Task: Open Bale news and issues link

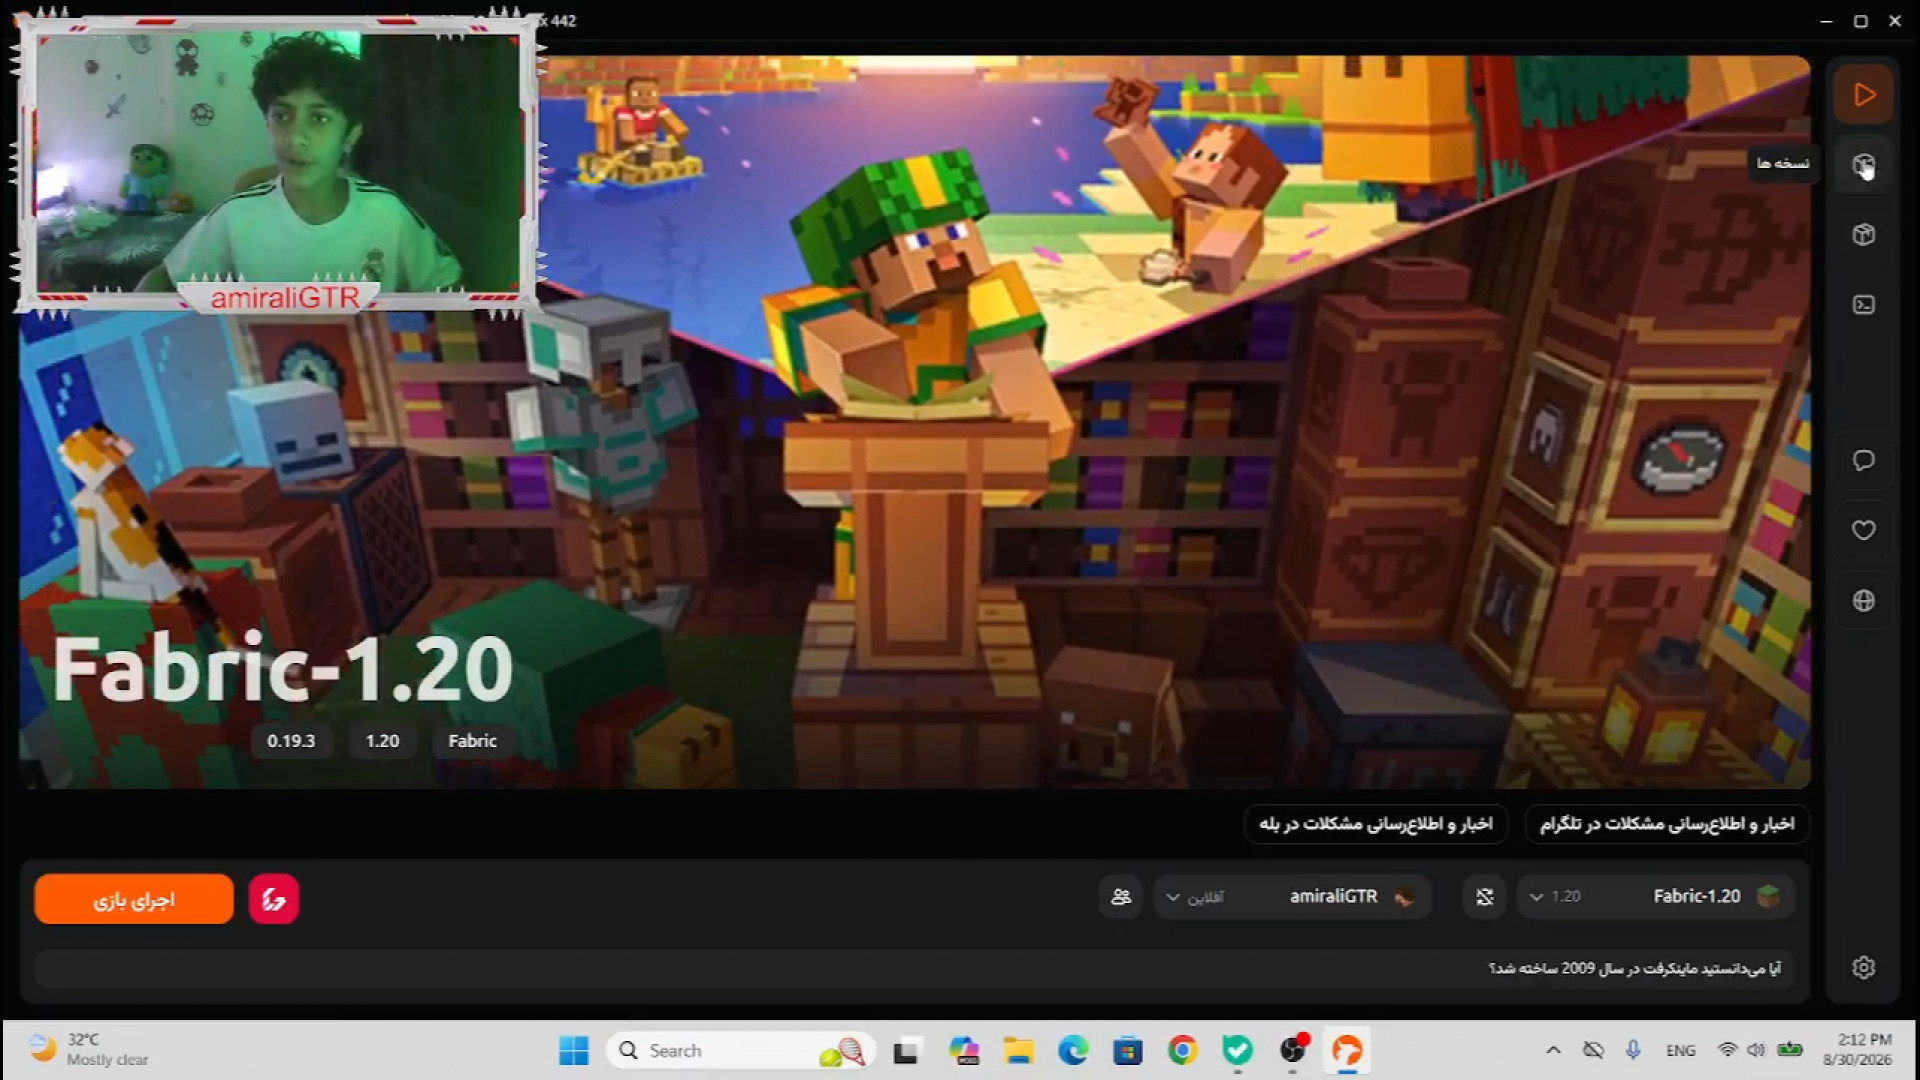Action: coord(1376,823)
